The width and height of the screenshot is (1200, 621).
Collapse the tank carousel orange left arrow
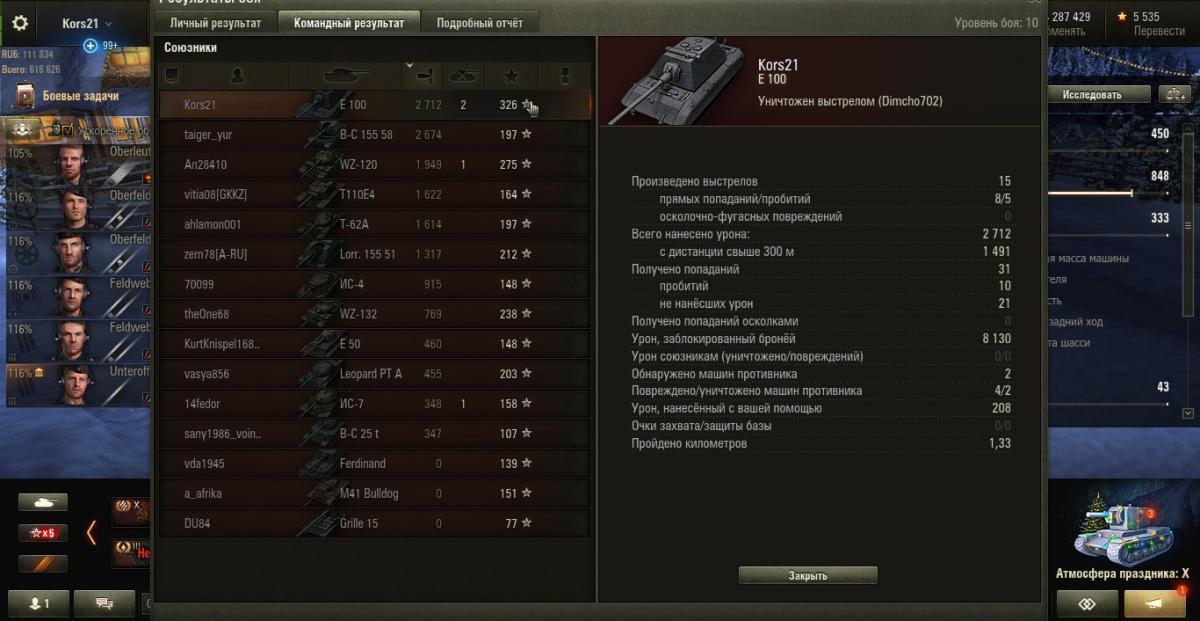[x=91, y=532]
